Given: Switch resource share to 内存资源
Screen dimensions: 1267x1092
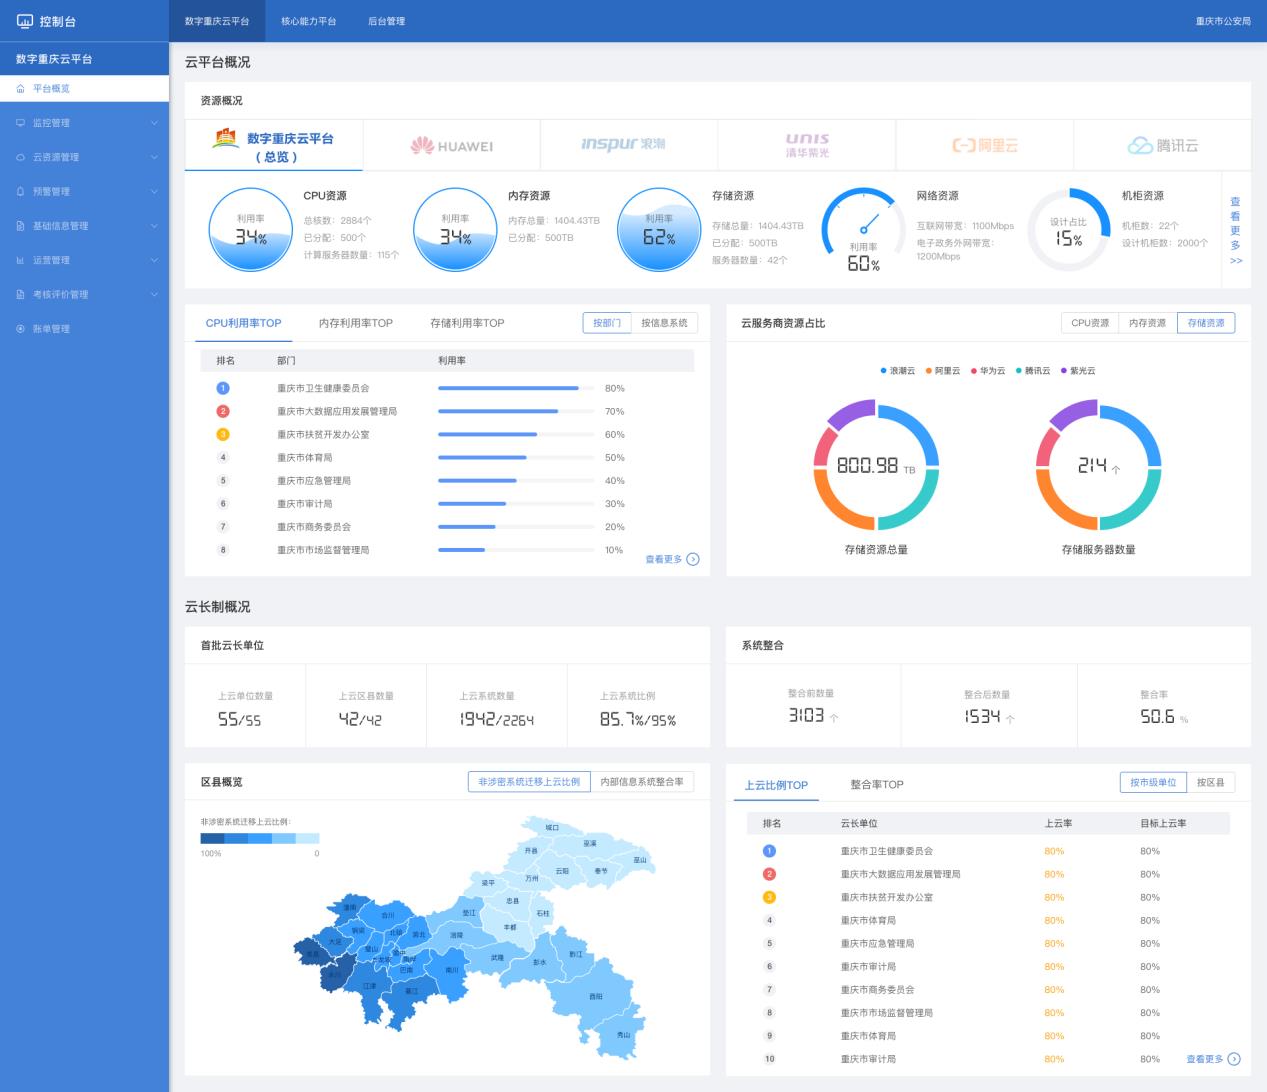Looking at the screenshot, I should pyautogui.click(x=1148, y=323).
